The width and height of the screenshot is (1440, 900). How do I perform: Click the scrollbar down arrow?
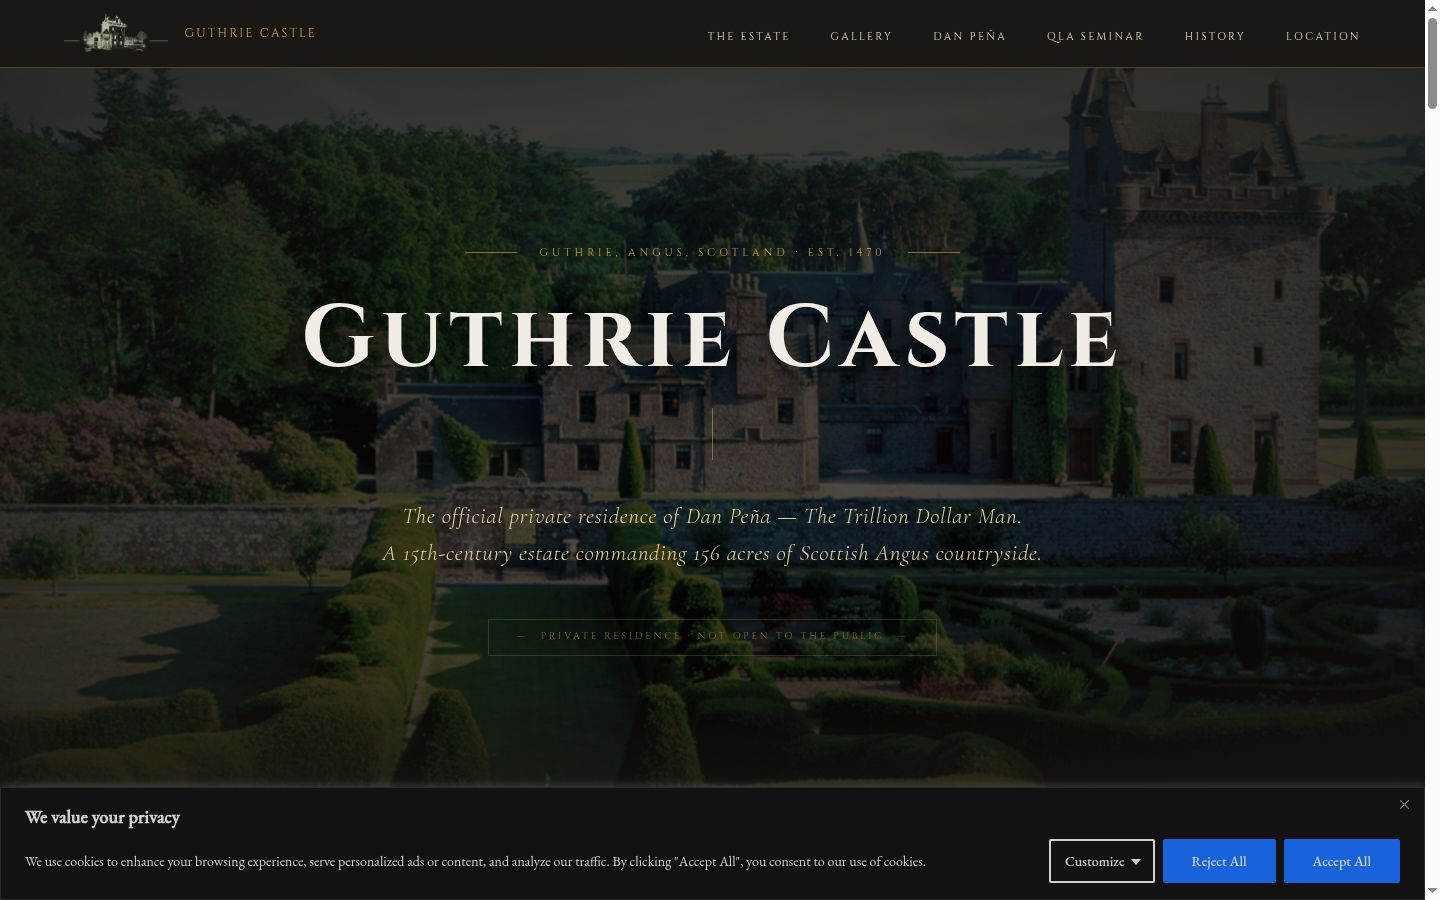pos(1432,891)
